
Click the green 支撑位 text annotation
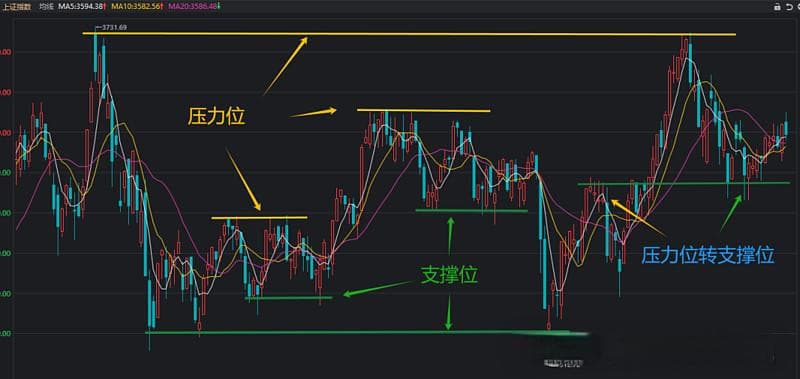click(x=448, y=275)
